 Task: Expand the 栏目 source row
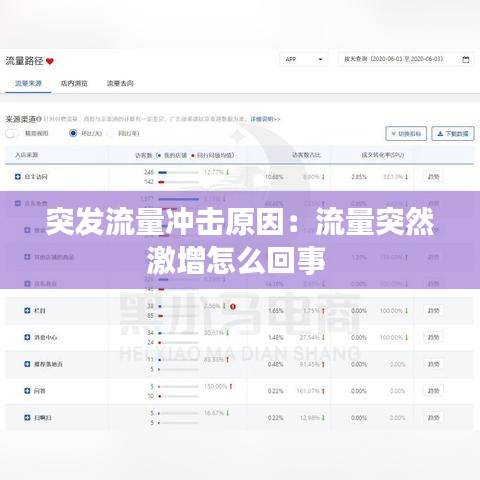[27, 310]
